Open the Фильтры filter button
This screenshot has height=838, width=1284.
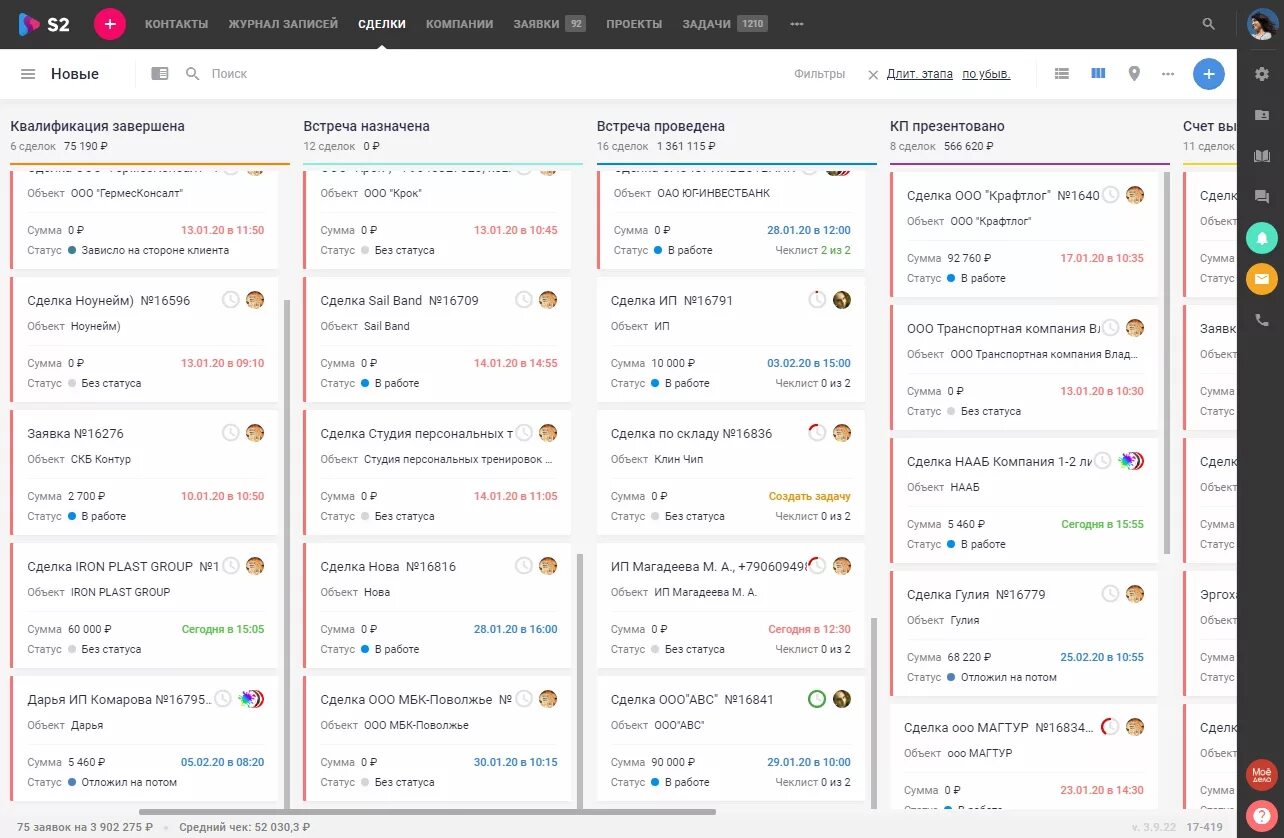819,74
